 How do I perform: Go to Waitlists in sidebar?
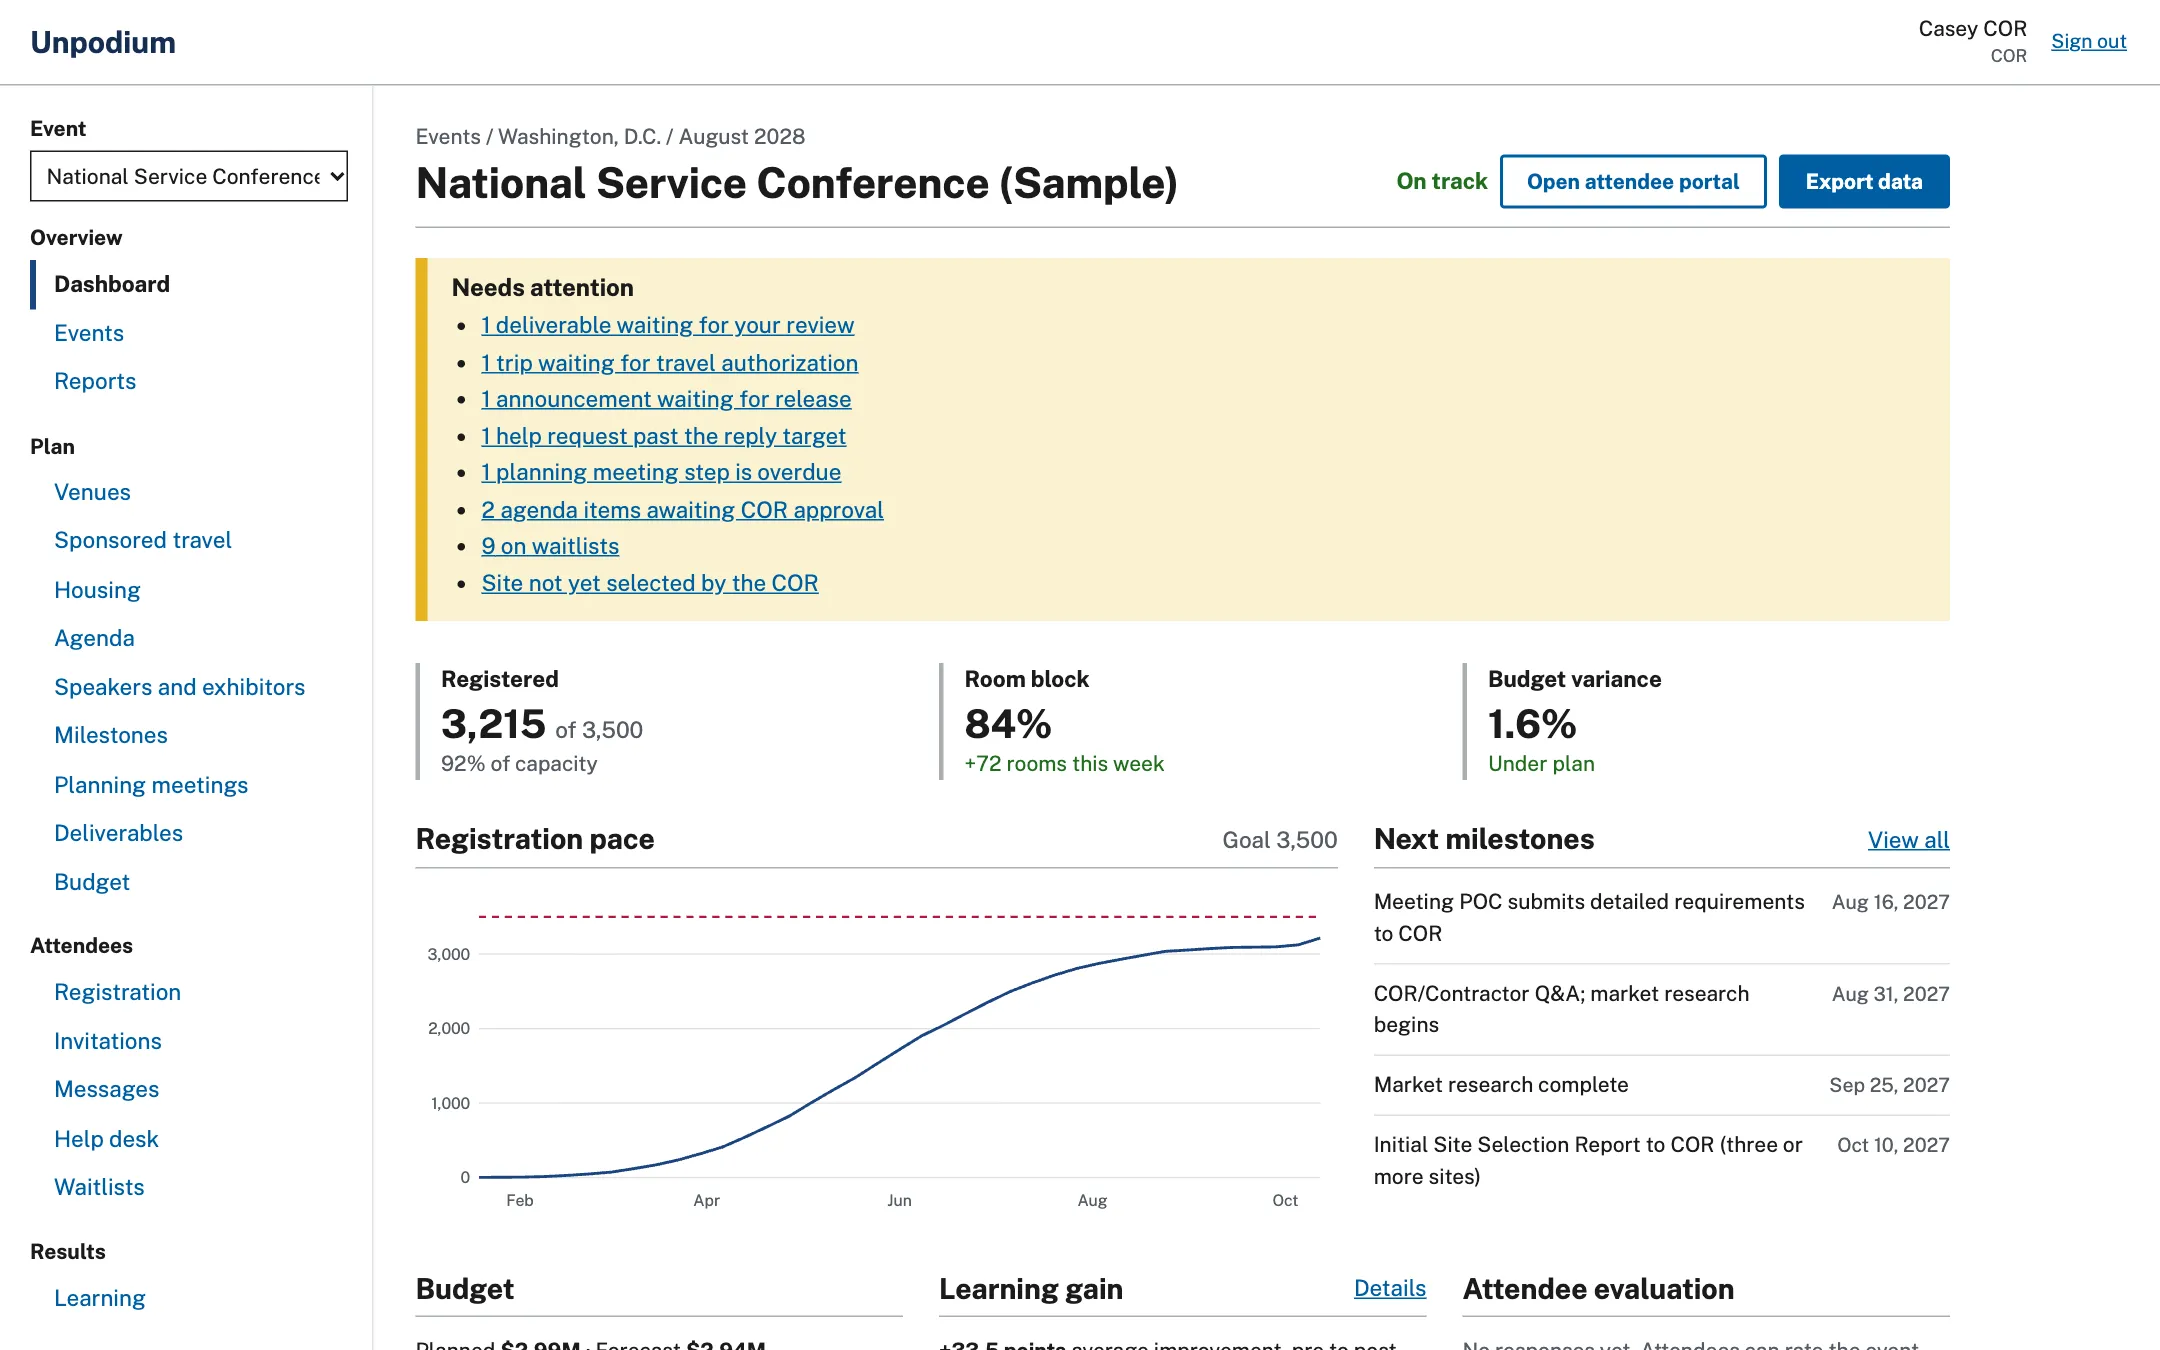pyautogui.click(x=99, y=1187)
